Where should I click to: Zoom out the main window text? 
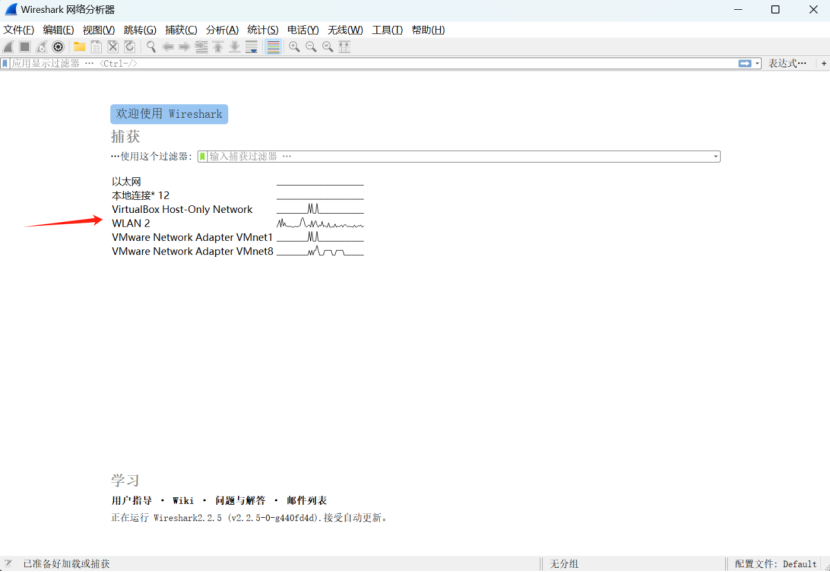(x=311, y=47)
